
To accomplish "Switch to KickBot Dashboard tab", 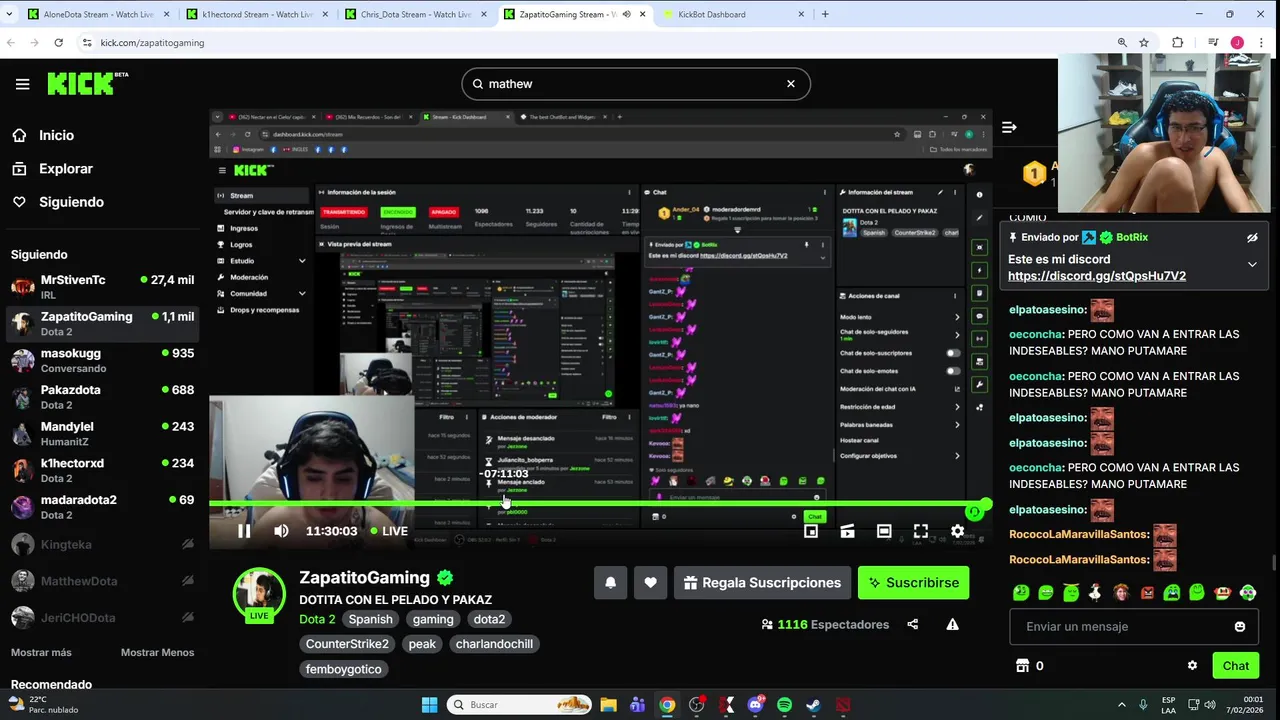I will point(733,14).
